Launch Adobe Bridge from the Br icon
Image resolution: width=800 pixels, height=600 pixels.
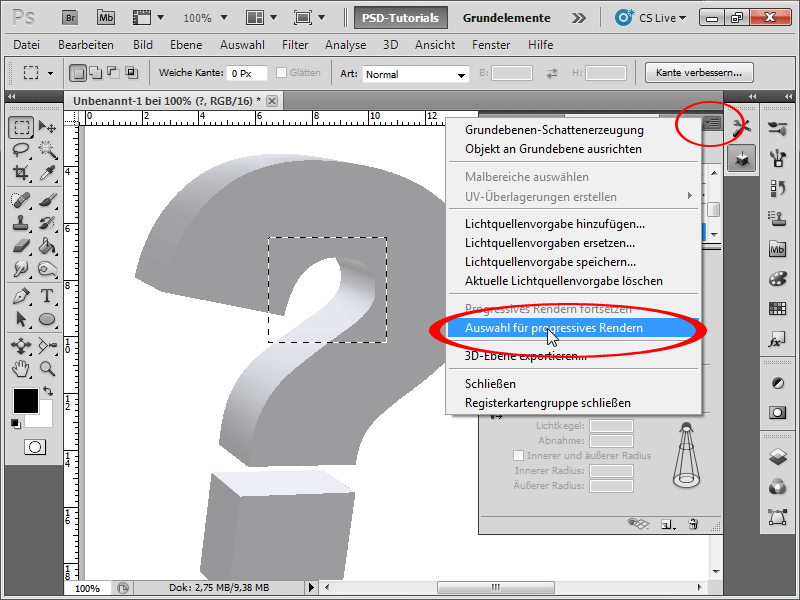(x=70, y=18)
